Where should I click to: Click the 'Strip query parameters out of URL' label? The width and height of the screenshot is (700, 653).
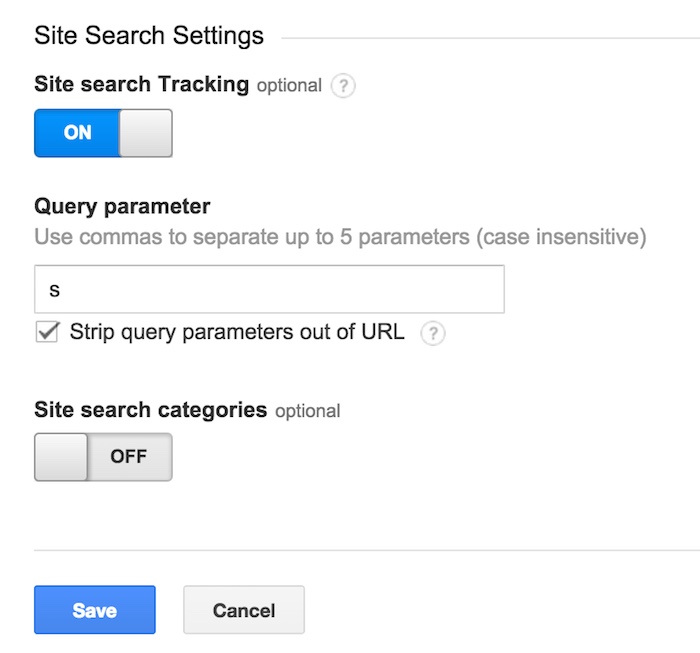[237, 333]
